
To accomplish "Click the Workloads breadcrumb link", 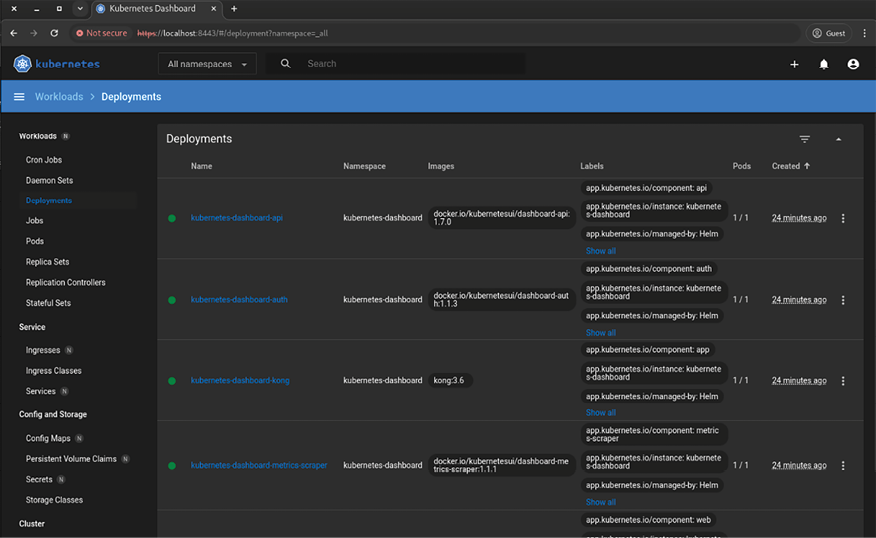I will pos(59,97).
